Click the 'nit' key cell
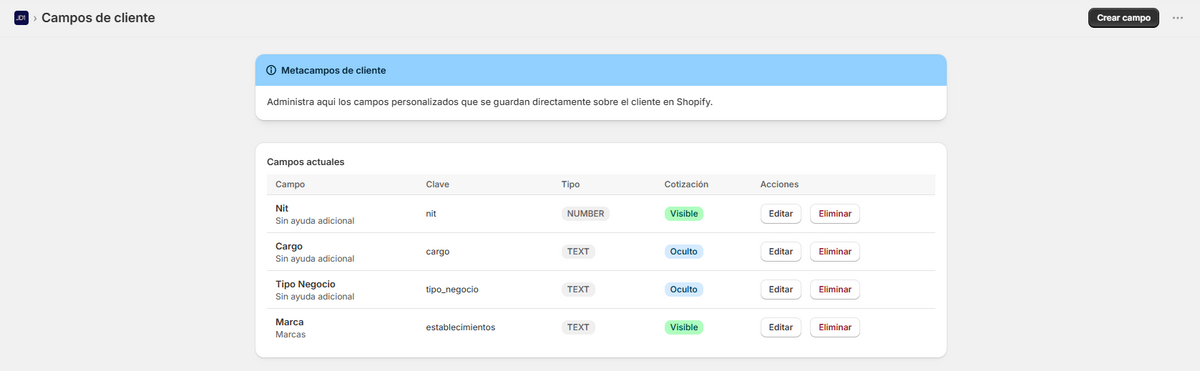 pos(431,214)
